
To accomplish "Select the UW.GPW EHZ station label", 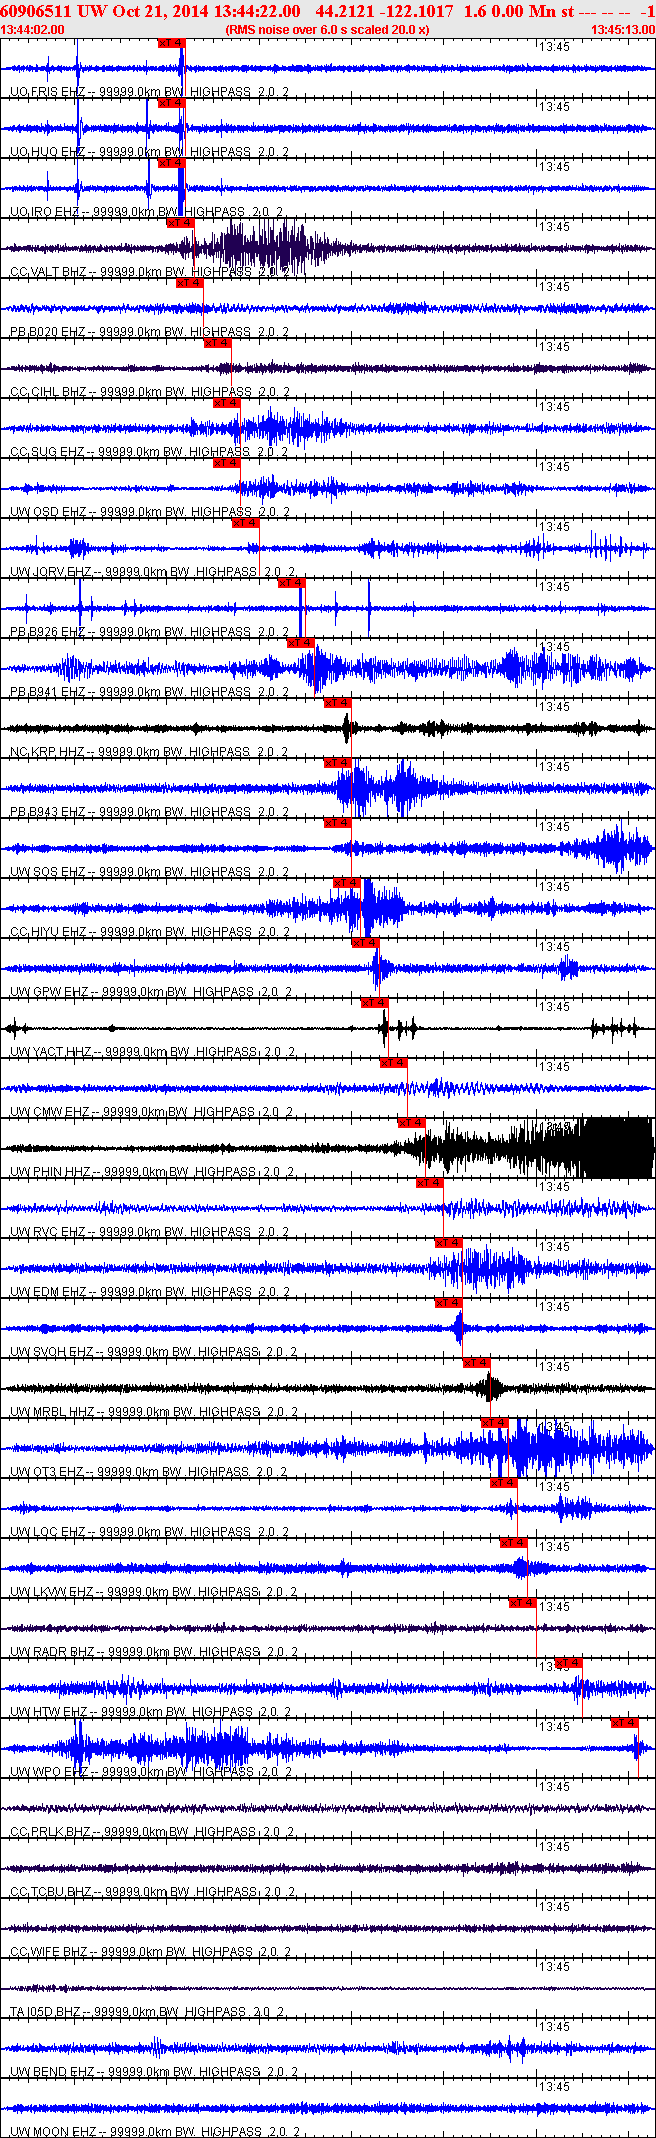I will [x=152, y=992].
